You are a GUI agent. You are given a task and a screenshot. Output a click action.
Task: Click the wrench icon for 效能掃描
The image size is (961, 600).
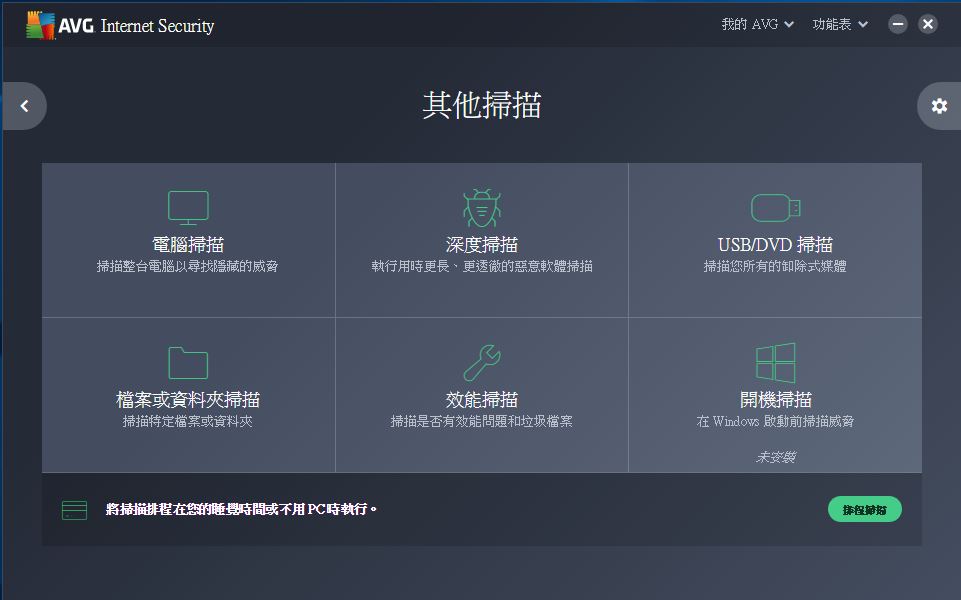click(x=481, y=363)
